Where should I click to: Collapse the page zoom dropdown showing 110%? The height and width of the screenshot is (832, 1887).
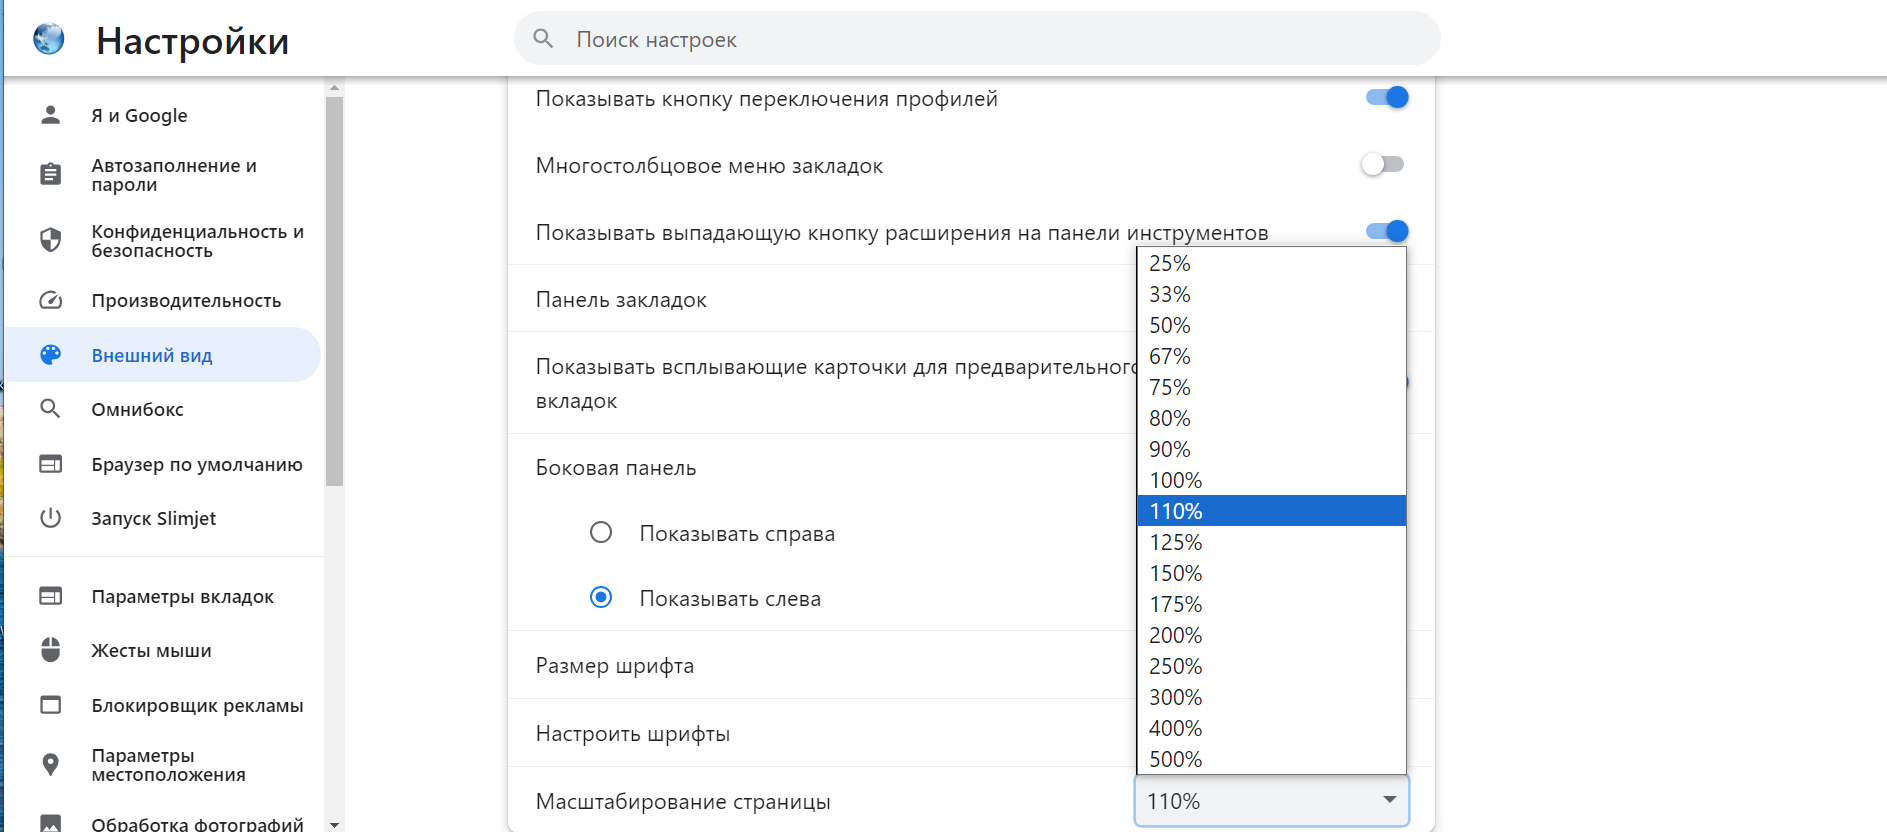click(x=1271, y=801)
